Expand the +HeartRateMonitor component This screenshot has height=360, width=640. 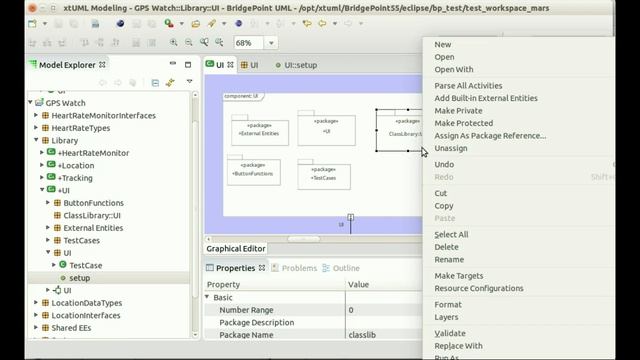42,152
